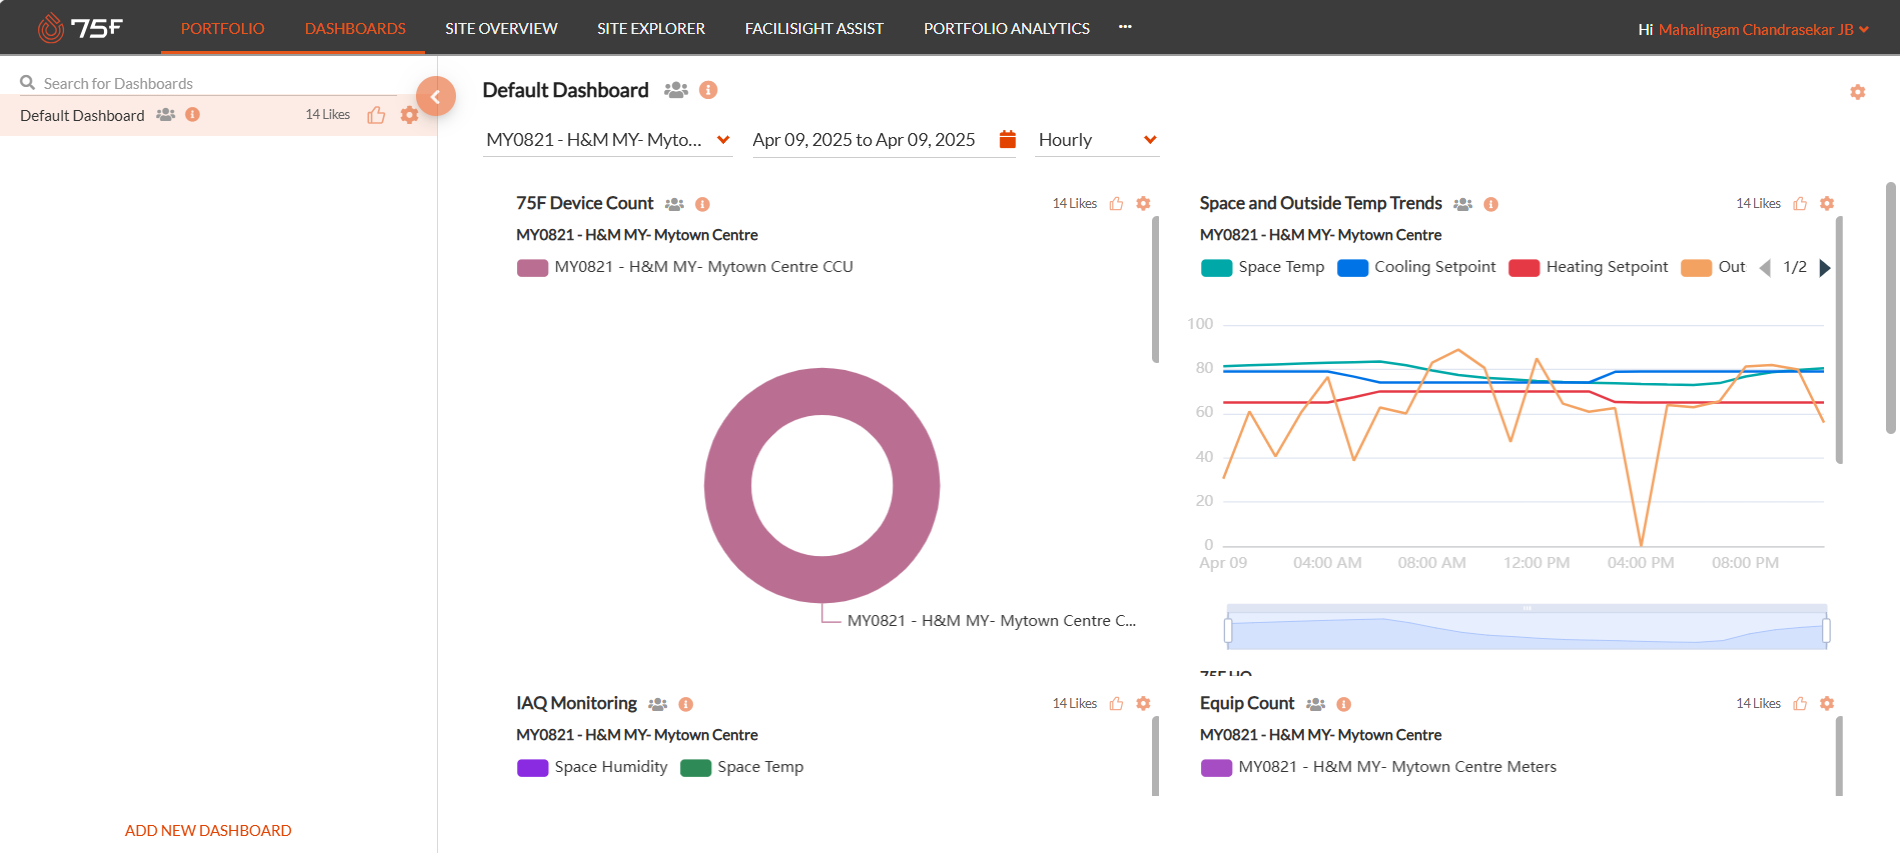This screenshot has height=853, width=1900.
Task: Open the Portfolio tab
Action: pyautogui.click(x=222, y=28)
